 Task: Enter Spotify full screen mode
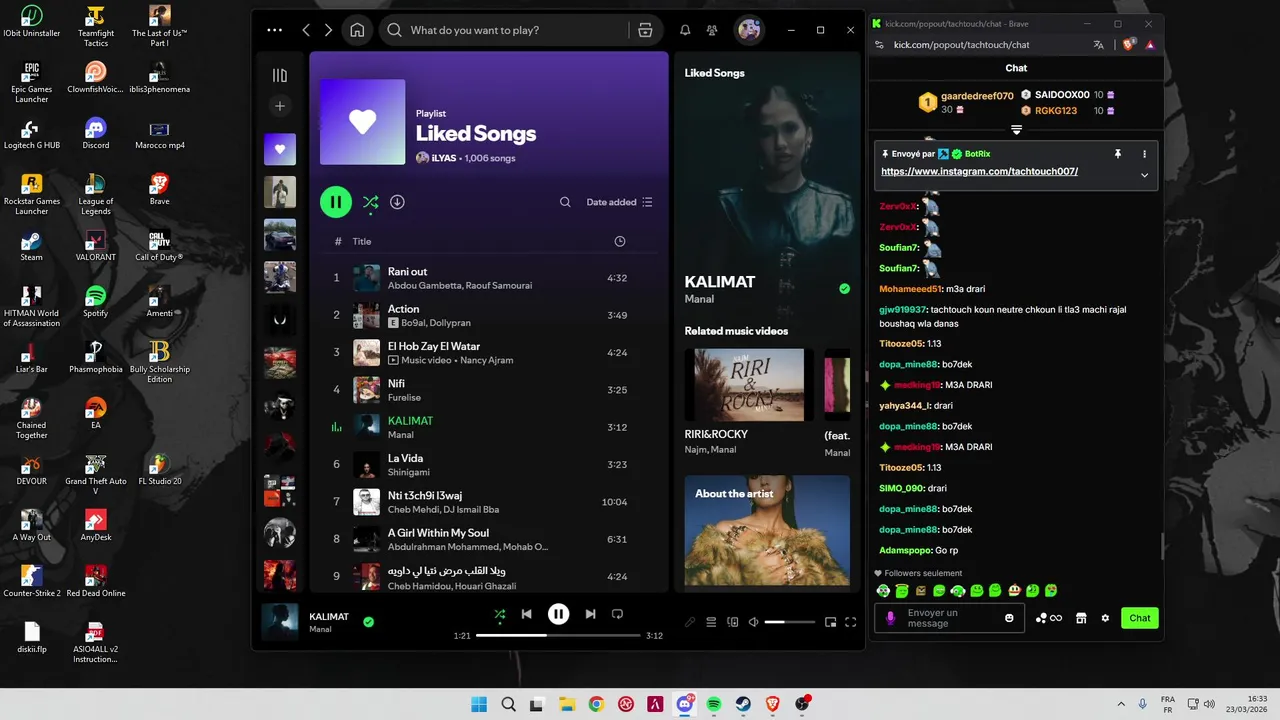pyautogui.click(x=851, y=622)
